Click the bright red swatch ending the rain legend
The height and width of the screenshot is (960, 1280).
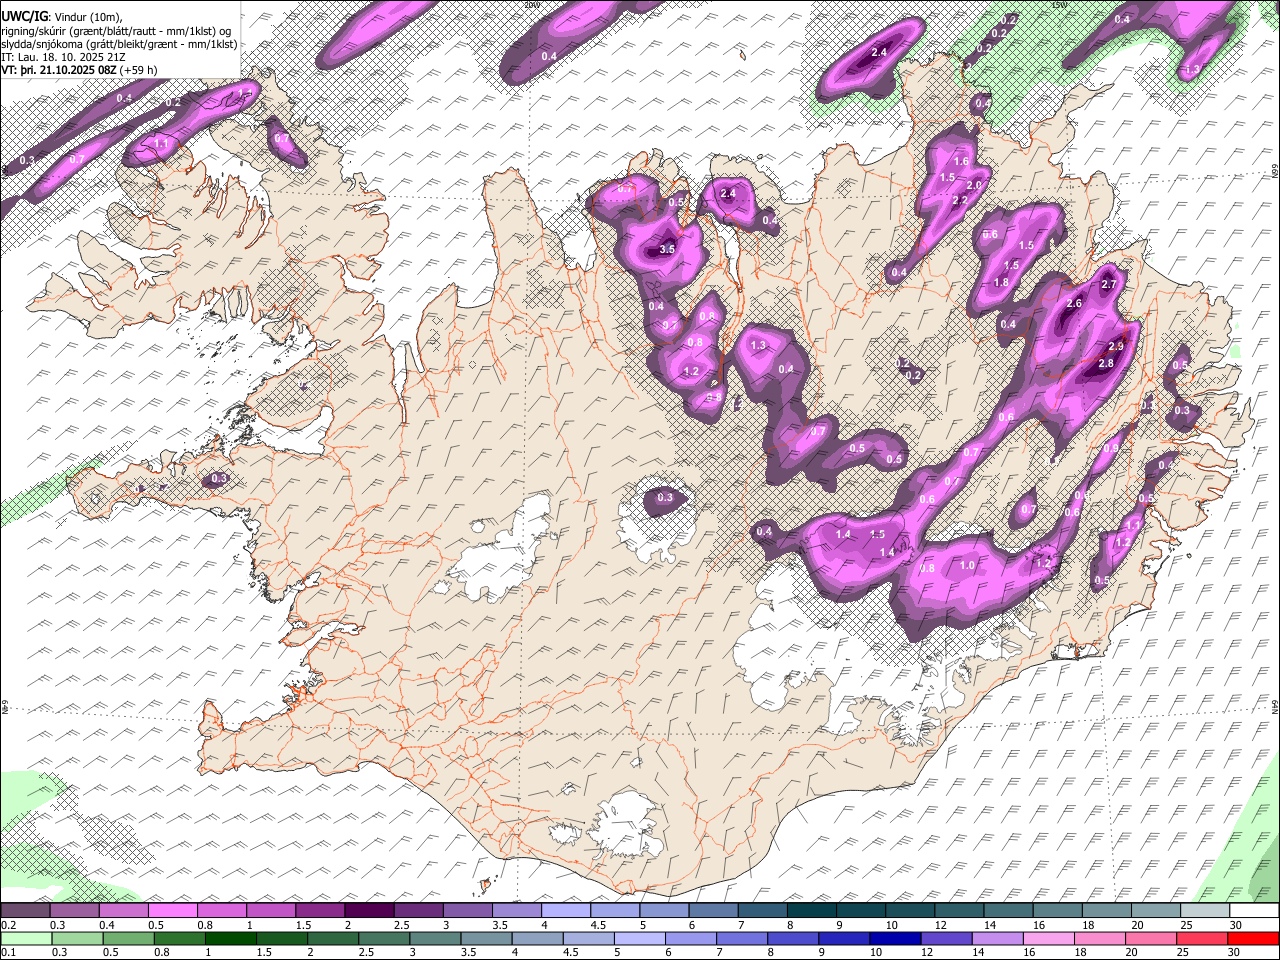click(x=1254, y=939)
